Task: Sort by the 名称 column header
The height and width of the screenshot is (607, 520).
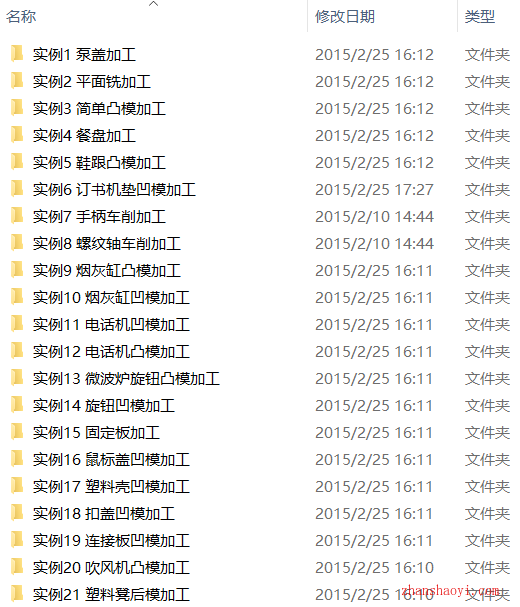Action: pos(21,17)
